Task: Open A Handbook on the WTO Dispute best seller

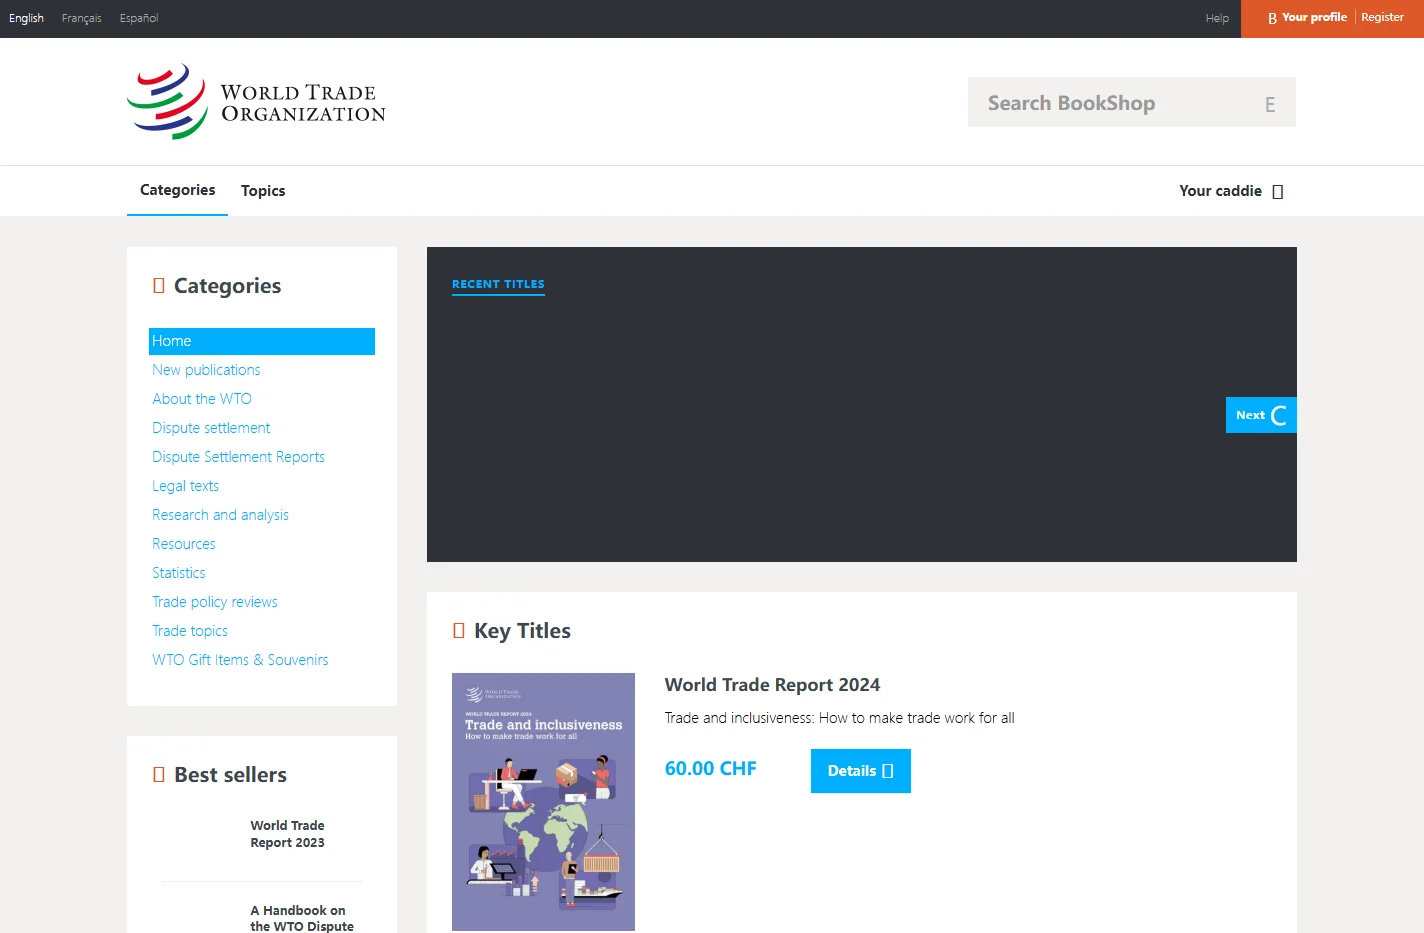Action: [302, 918]
